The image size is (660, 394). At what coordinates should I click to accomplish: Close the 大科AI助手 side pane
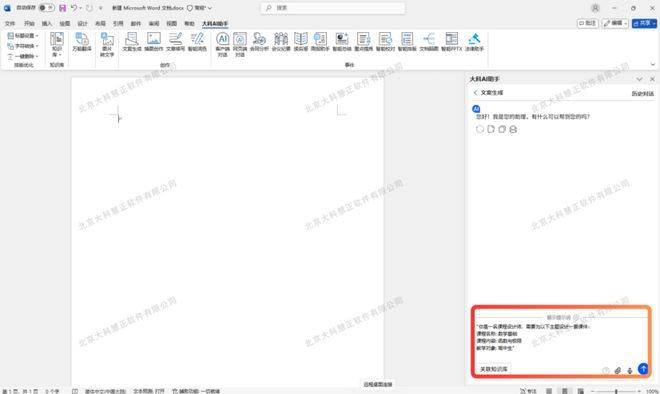[x=652, y=79]
